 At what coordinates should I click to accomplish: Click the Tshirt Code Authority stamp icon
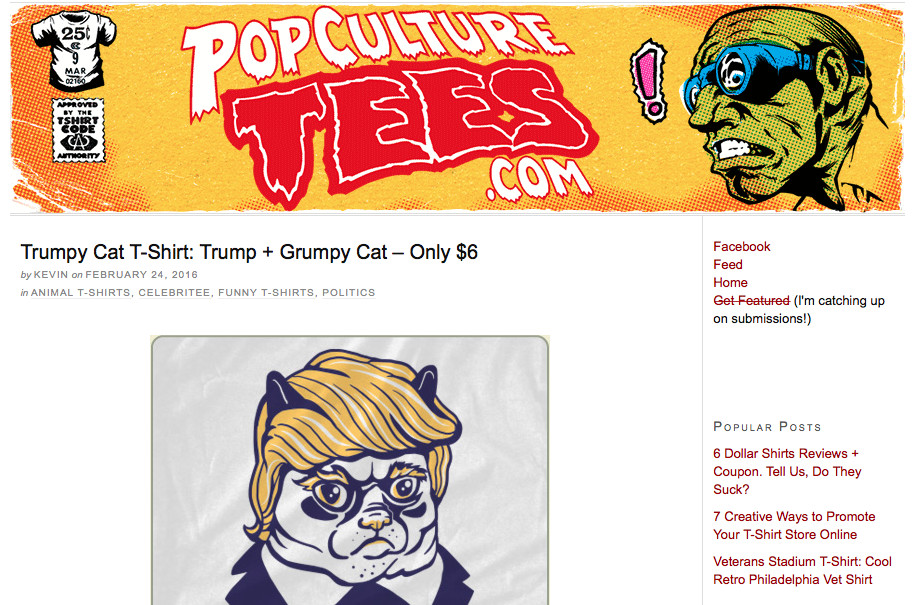point(79,130)
